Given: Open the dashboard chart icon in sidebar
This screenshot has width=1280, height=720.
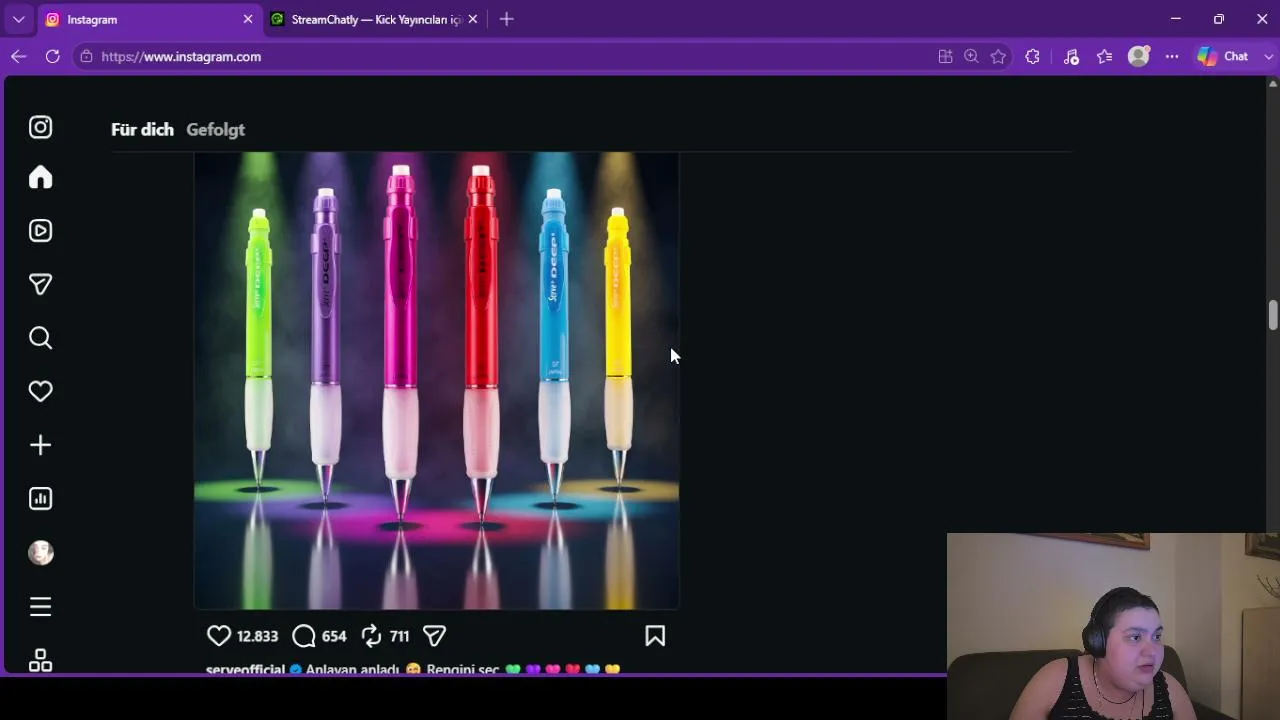Looking at the screenshot, I should (x=40, y=499).
